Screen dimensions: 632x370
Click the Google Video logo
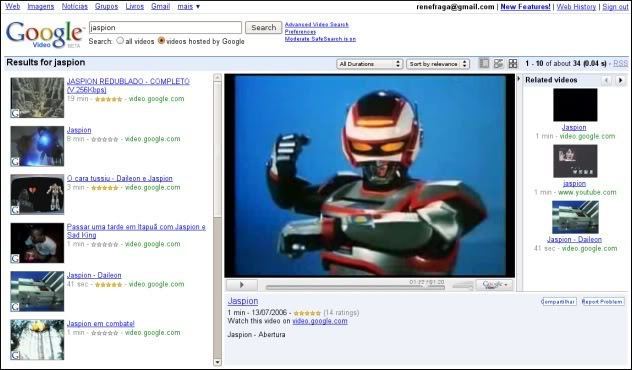[x=44, y=35]
